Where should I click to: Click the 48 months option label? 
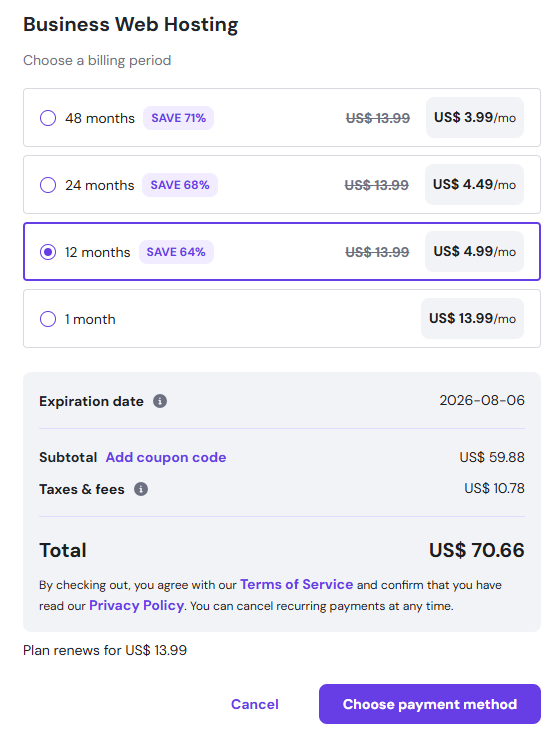(100, 118)
